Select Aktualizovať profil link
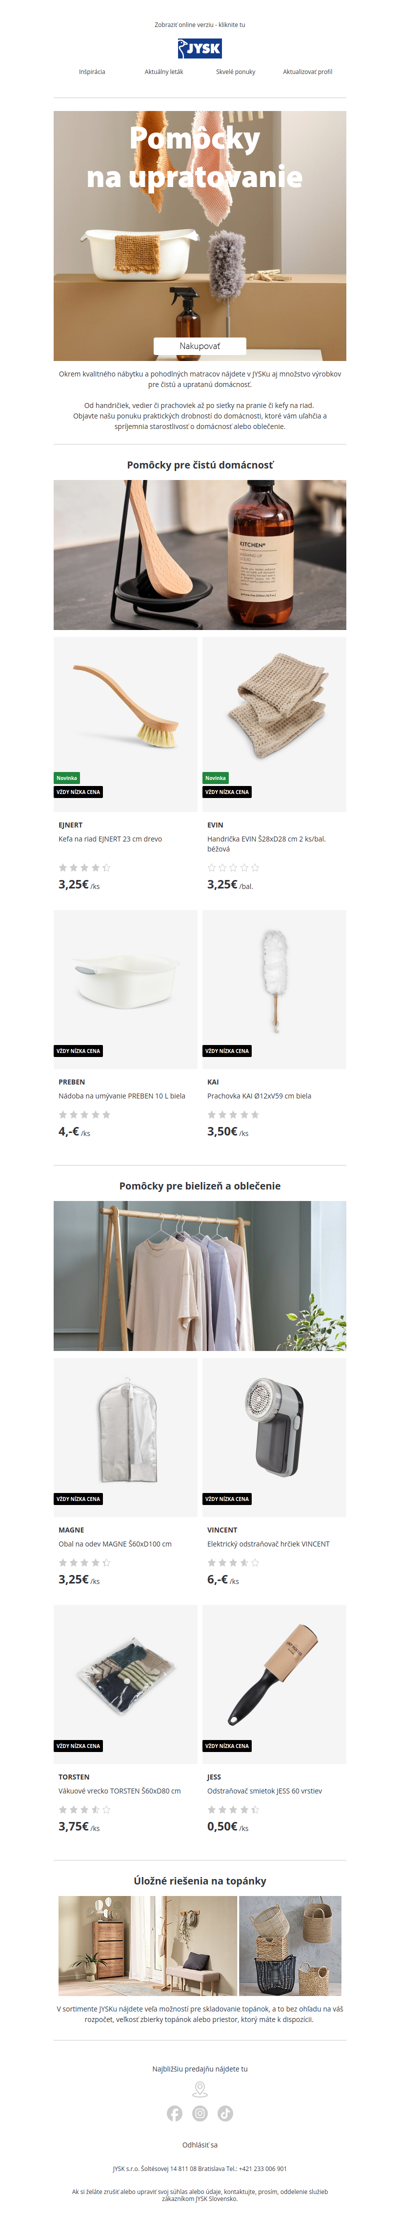Image resolution: width=400 pixels, height=2221 pixels. point(308,72)
